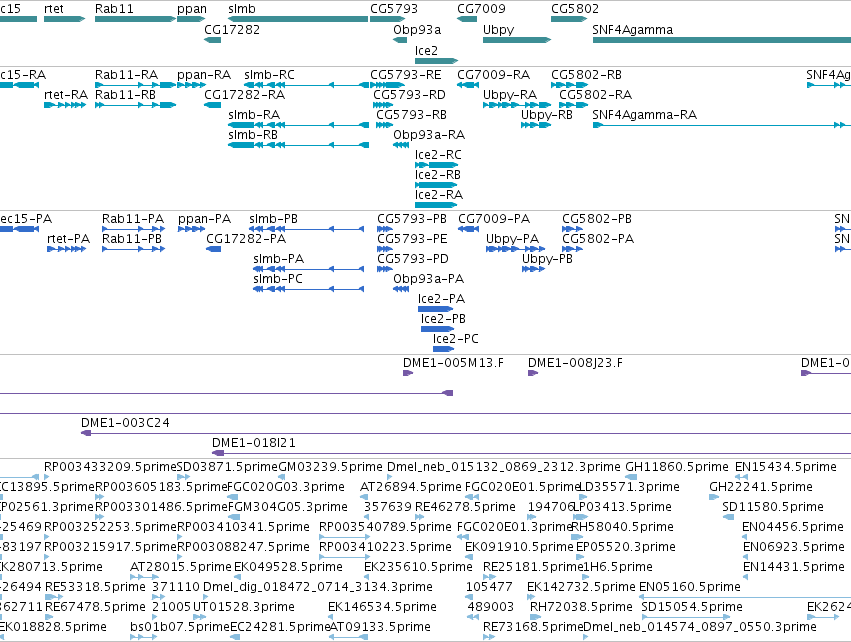Click the DME1-003C24 BAC label
Image resolution: width=851 pixels, height=642 pixels.
(x=125, y=423)
